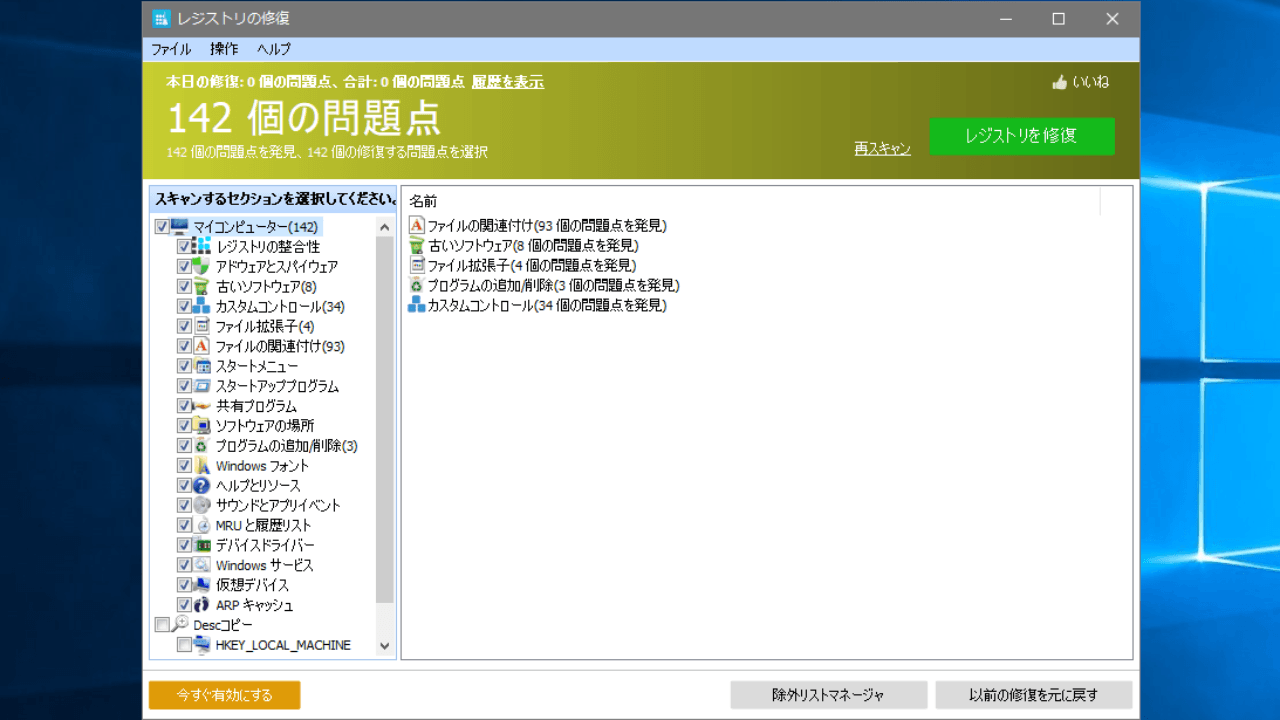This screenshot has height=720, width=1280.
Task: Click the ARP キャッシュ footprint icon
Action: 202,605
